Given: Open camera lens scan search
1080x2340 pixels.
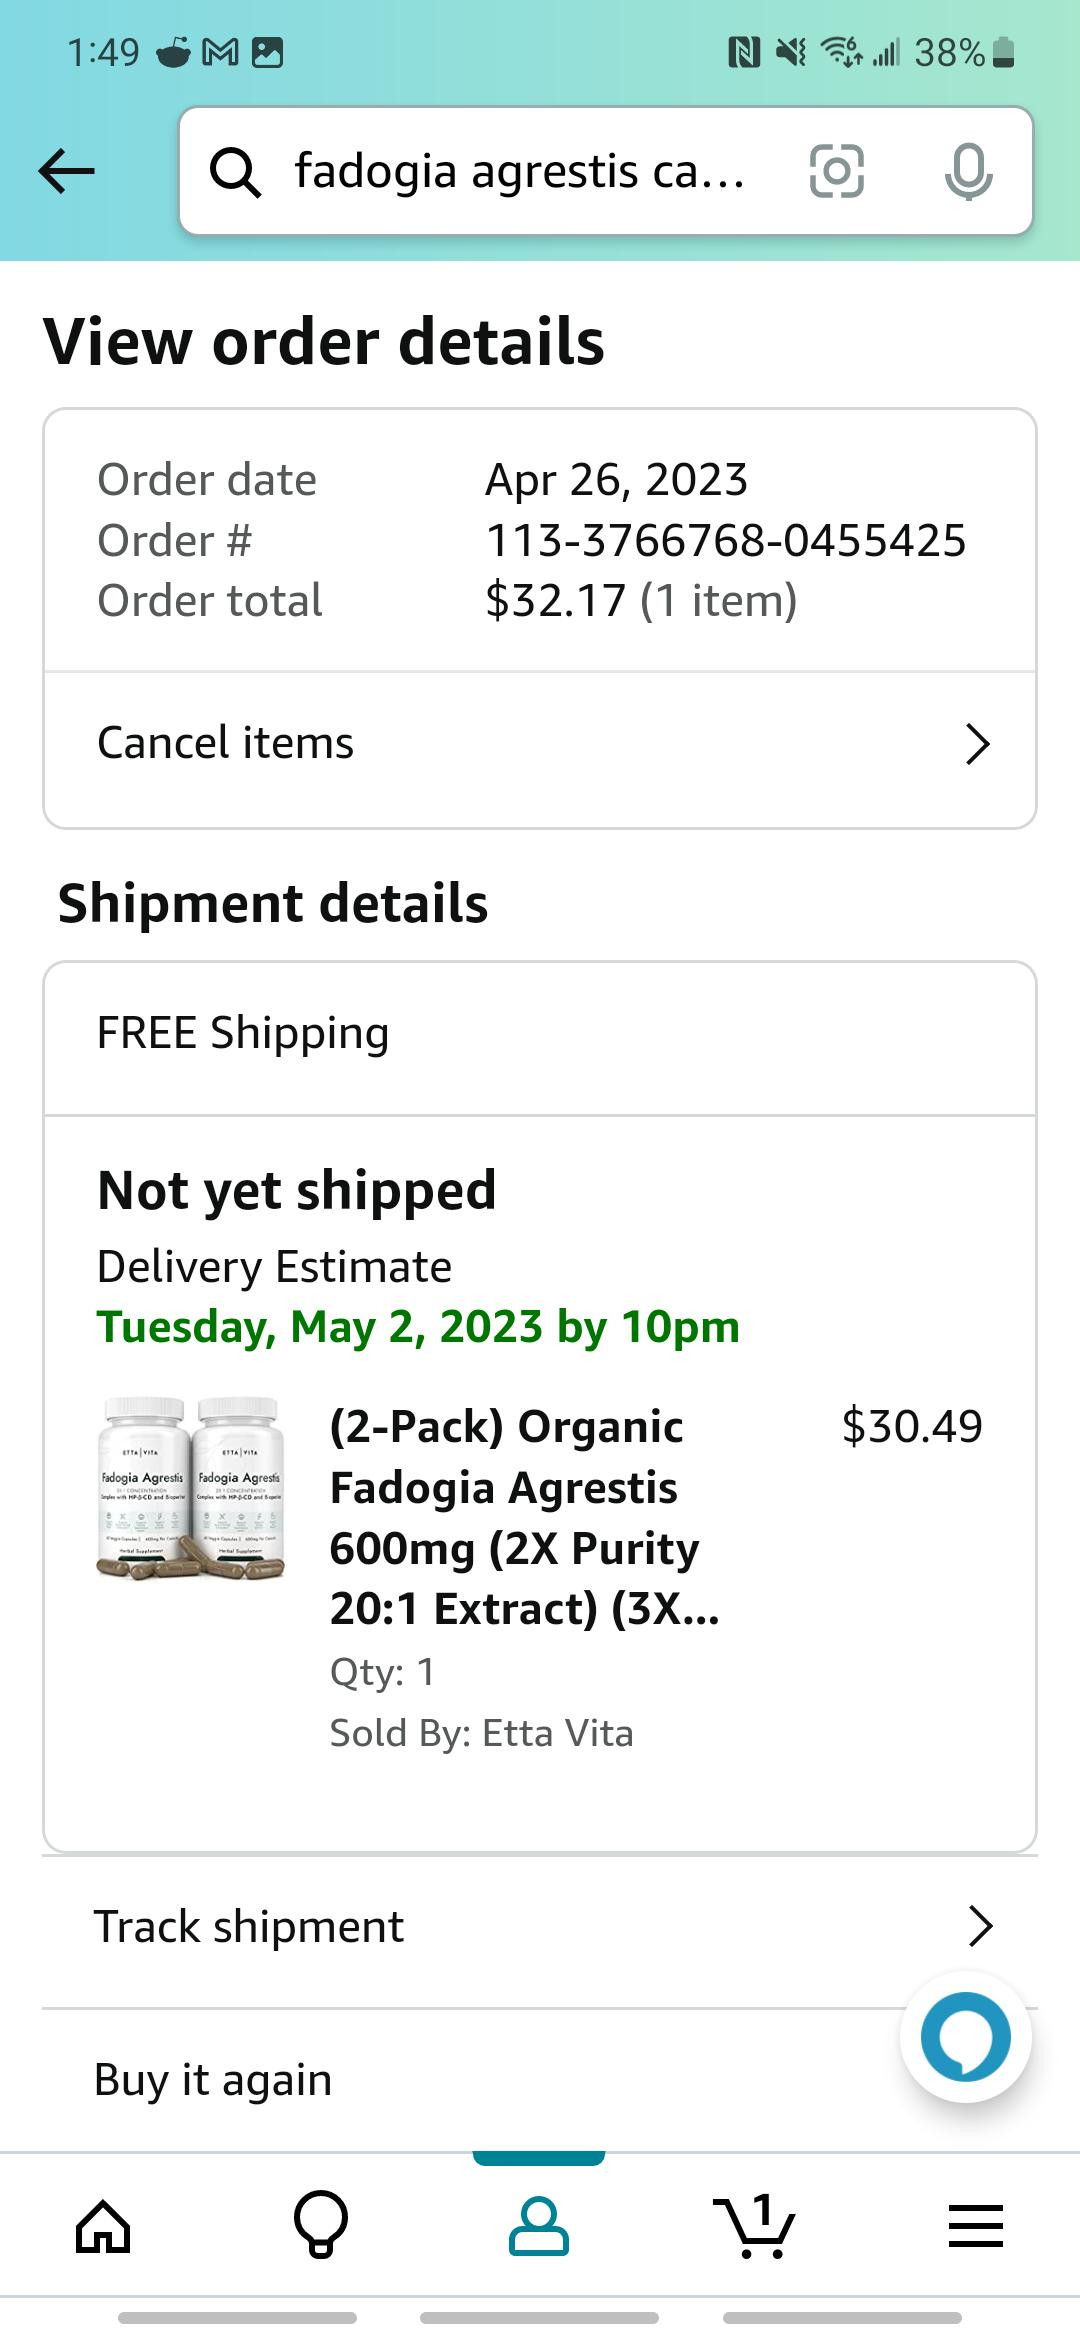Looking at the screenshot, I should coord(836,171).
